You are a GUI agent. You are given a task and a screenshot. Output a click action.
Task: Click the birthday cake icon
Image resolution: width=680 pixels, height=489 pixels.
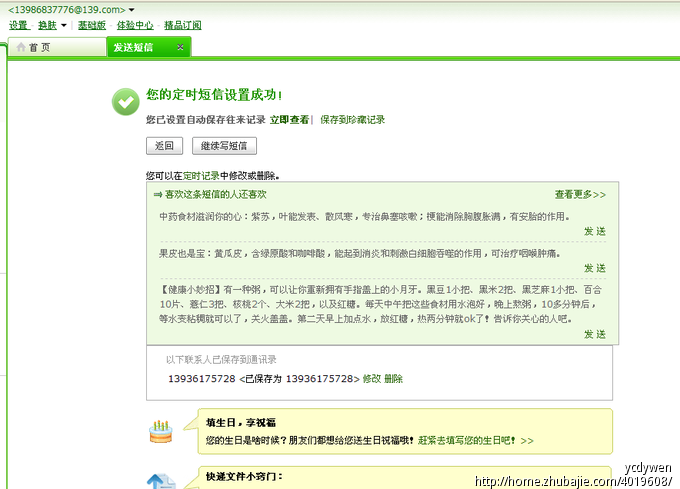click(x=161, y=431)
